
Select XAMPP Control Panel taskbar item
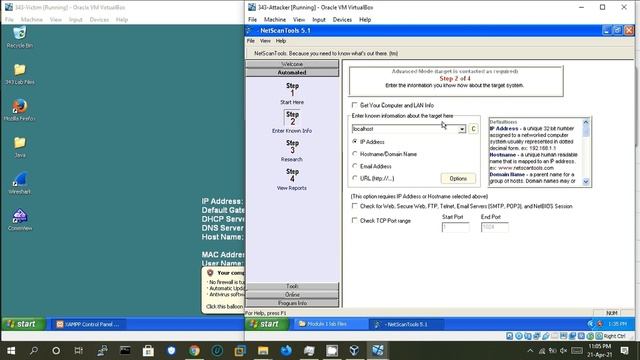88,324
